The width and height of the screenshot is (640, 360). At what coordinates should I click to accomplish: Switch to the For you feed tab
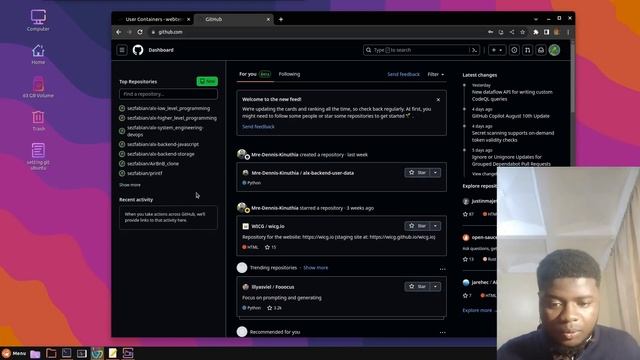[x=255, y=74]
